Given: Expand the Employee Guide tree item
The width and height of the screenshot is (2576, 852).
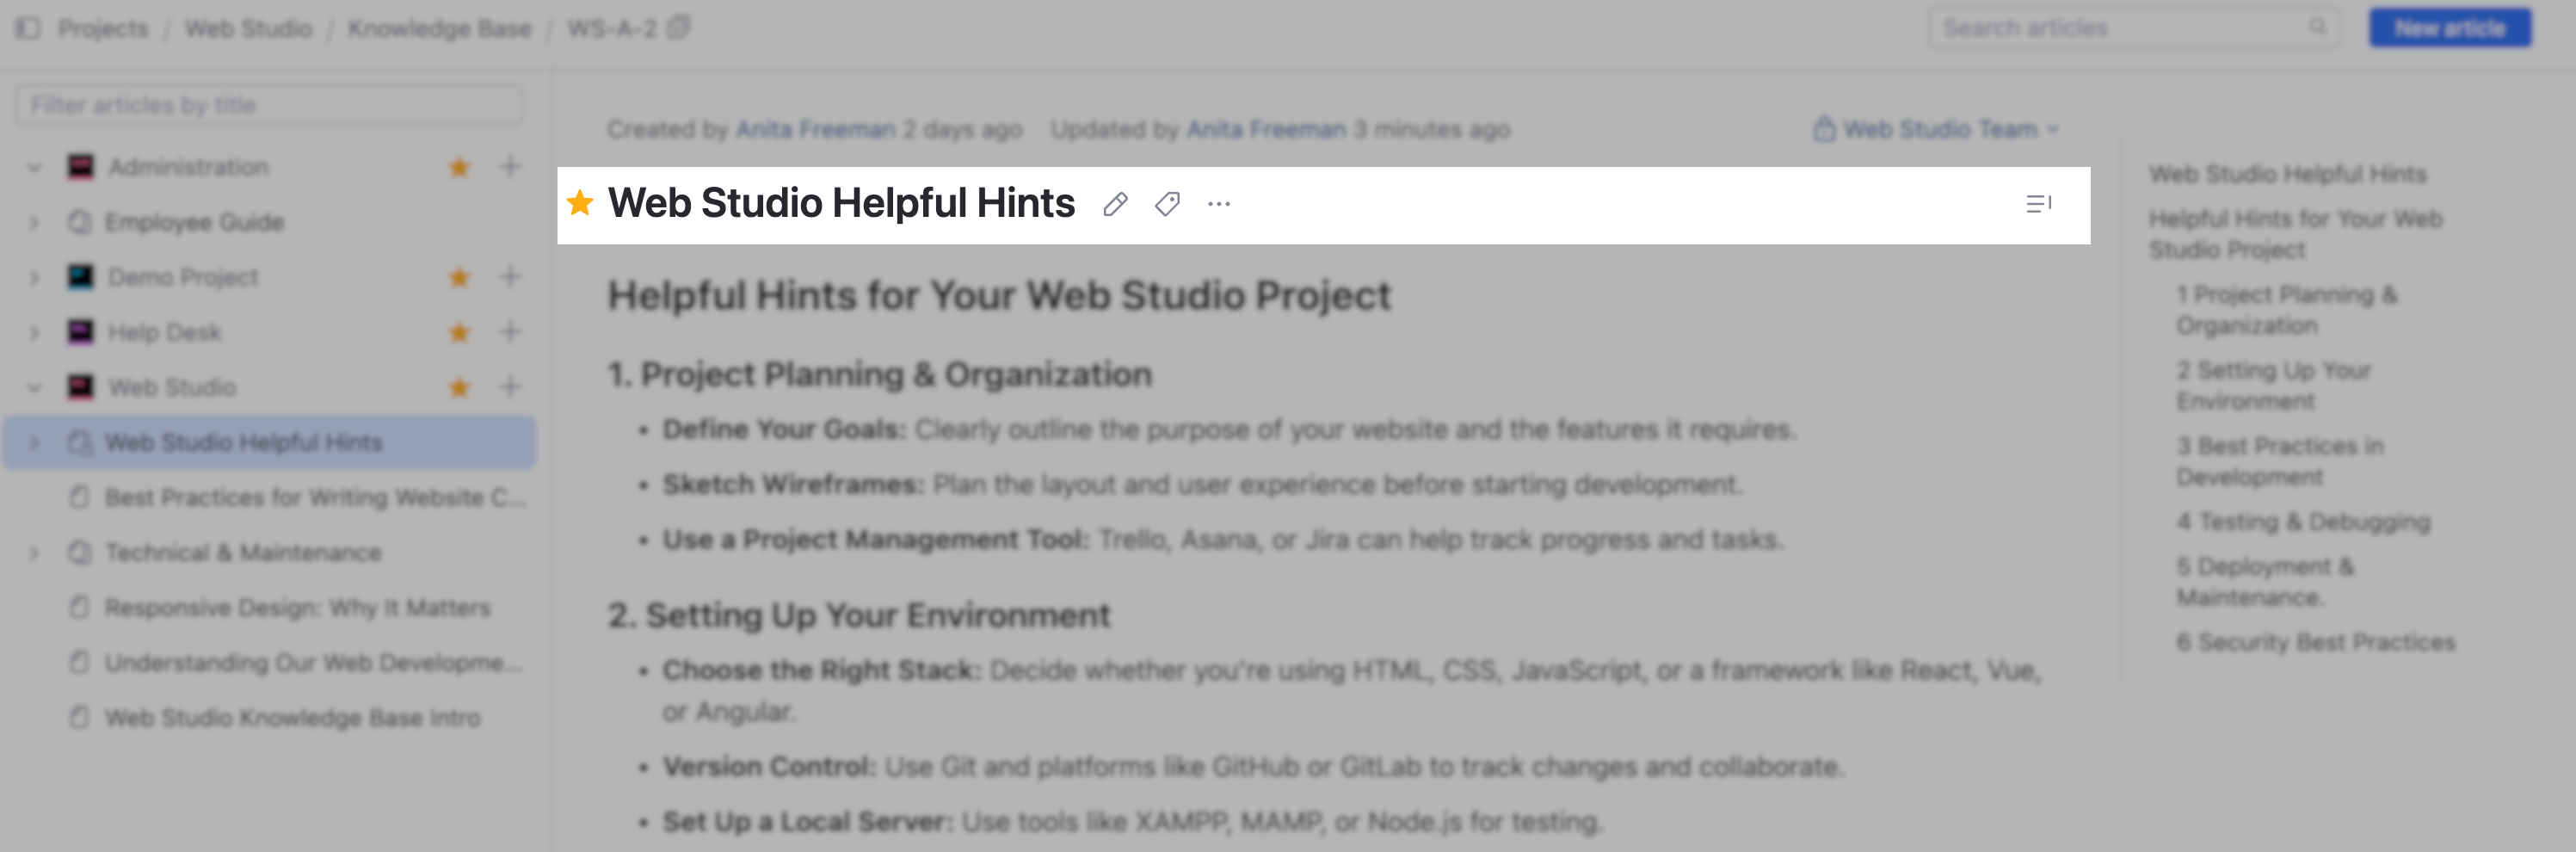Looking at the screenshot, I should click(33, 222).
